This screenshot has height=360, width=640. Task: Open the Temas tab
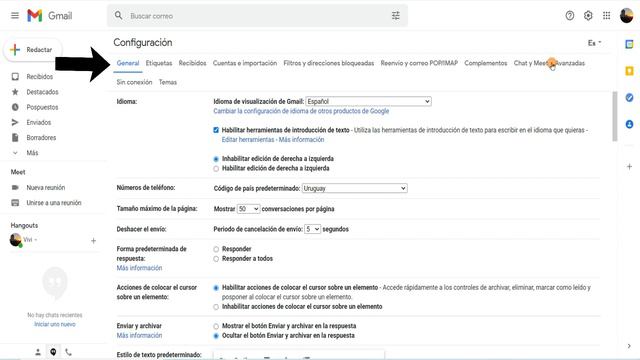pyautogui.click(x=168, y=82)
